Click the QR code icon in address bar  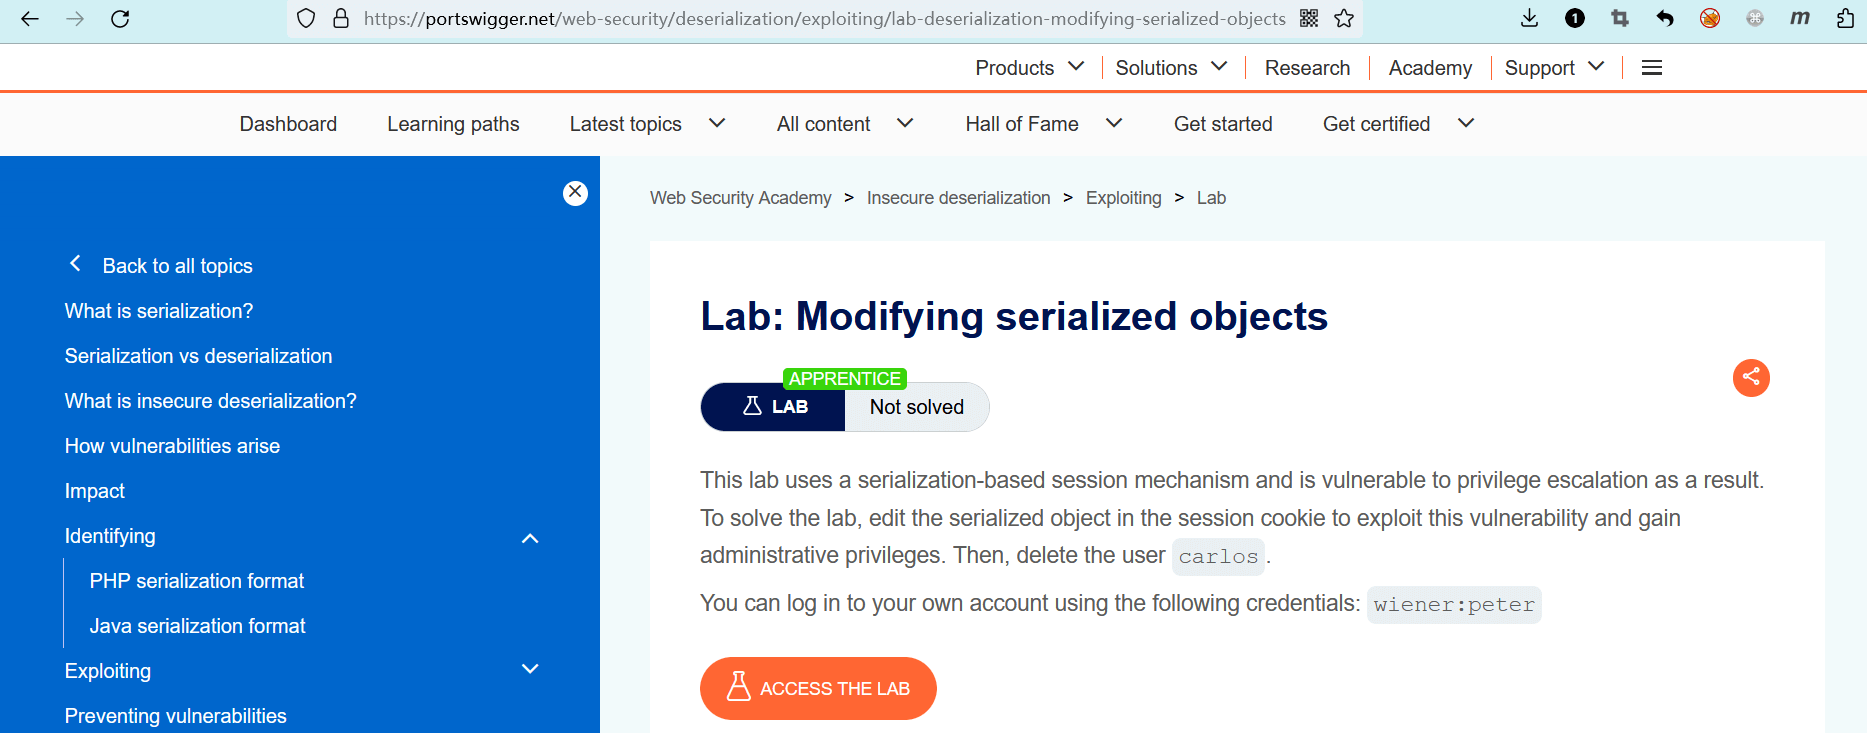1309,19
